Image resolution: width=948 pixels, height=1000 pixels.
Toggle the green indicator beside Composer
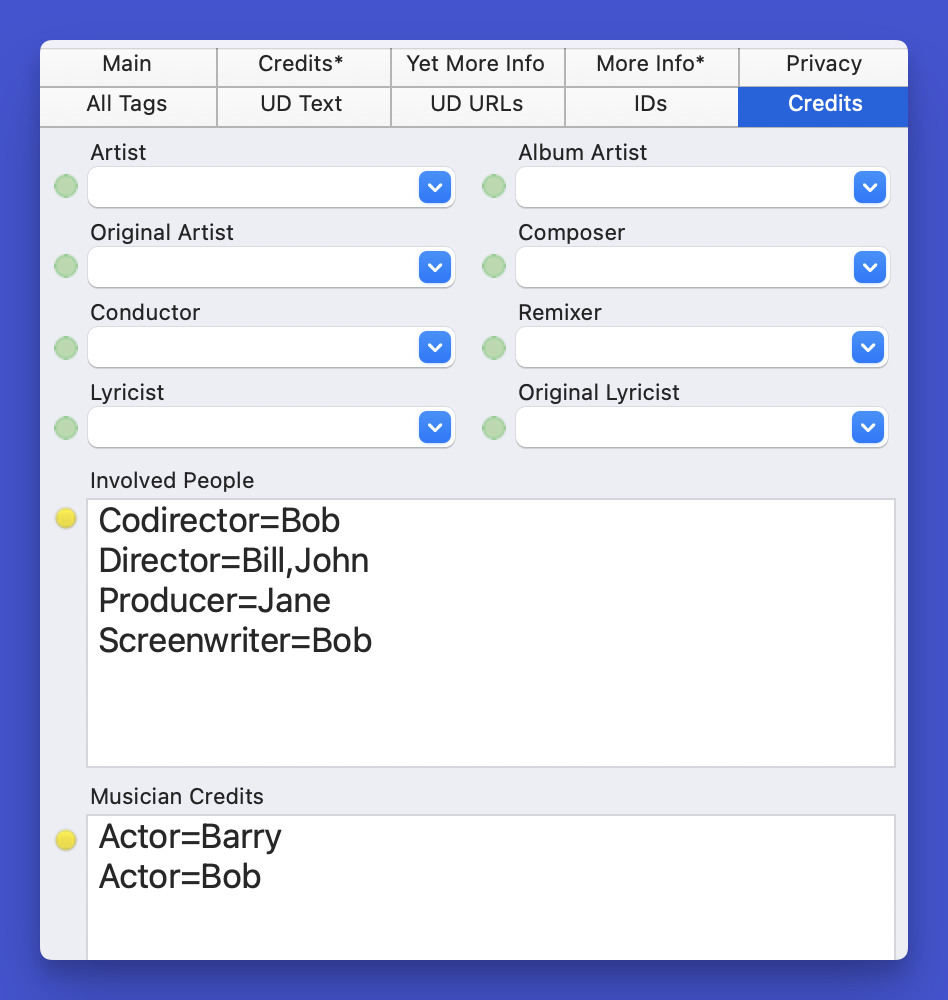494,266
